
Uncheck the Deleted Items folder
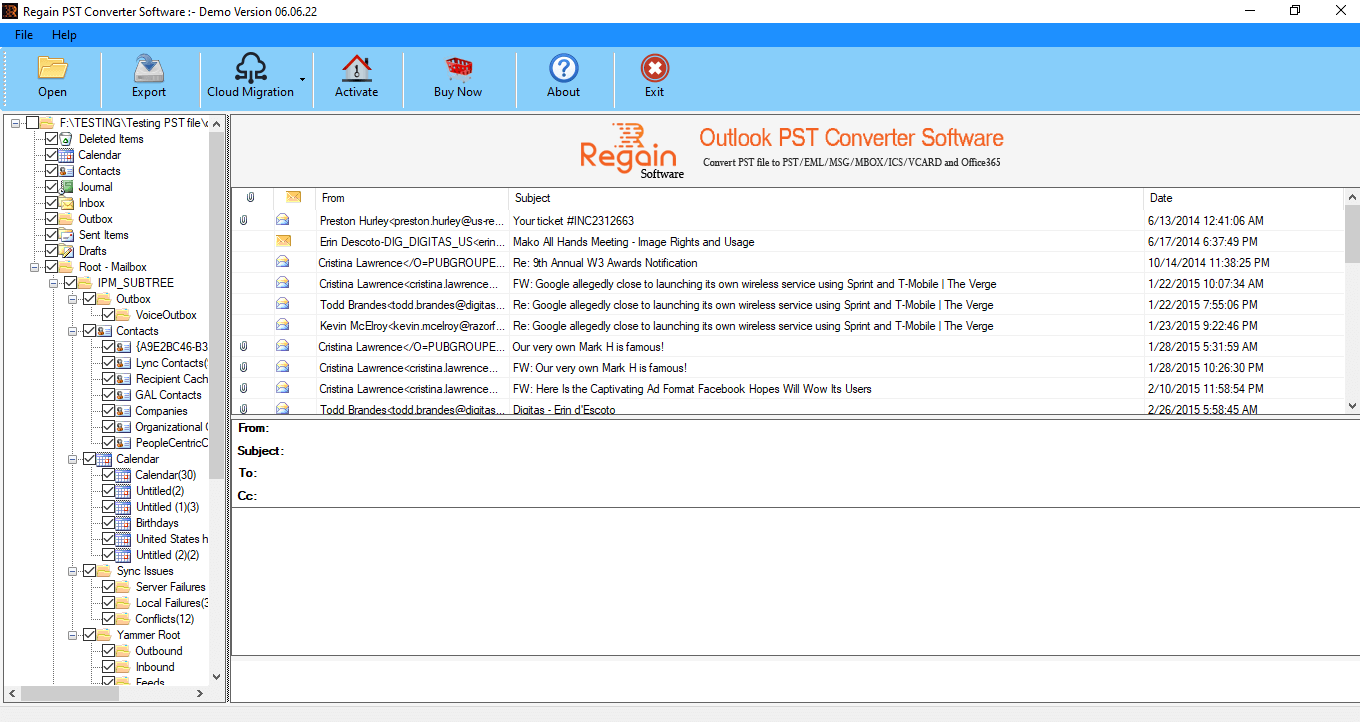53,138
